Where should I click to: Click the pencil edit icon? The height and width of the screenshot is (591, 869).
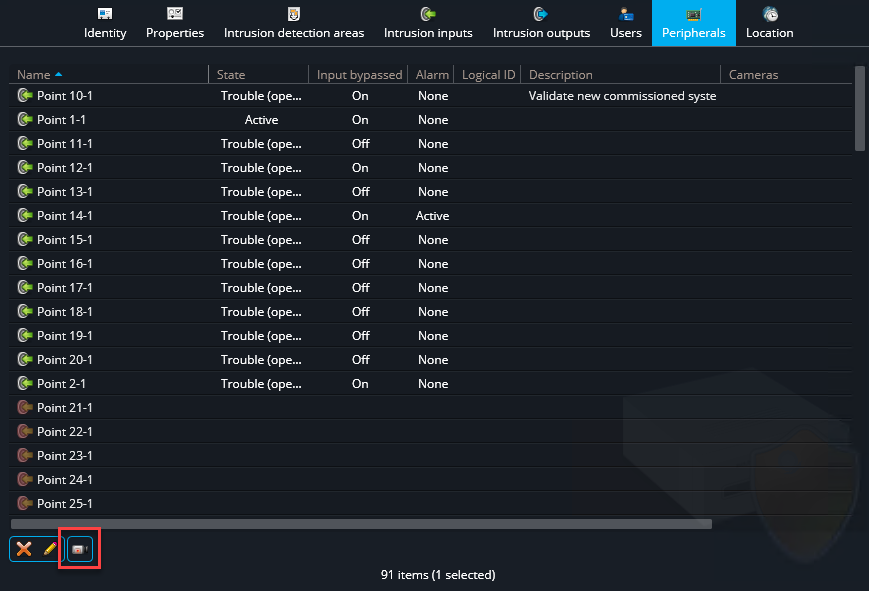coord(49,549)
